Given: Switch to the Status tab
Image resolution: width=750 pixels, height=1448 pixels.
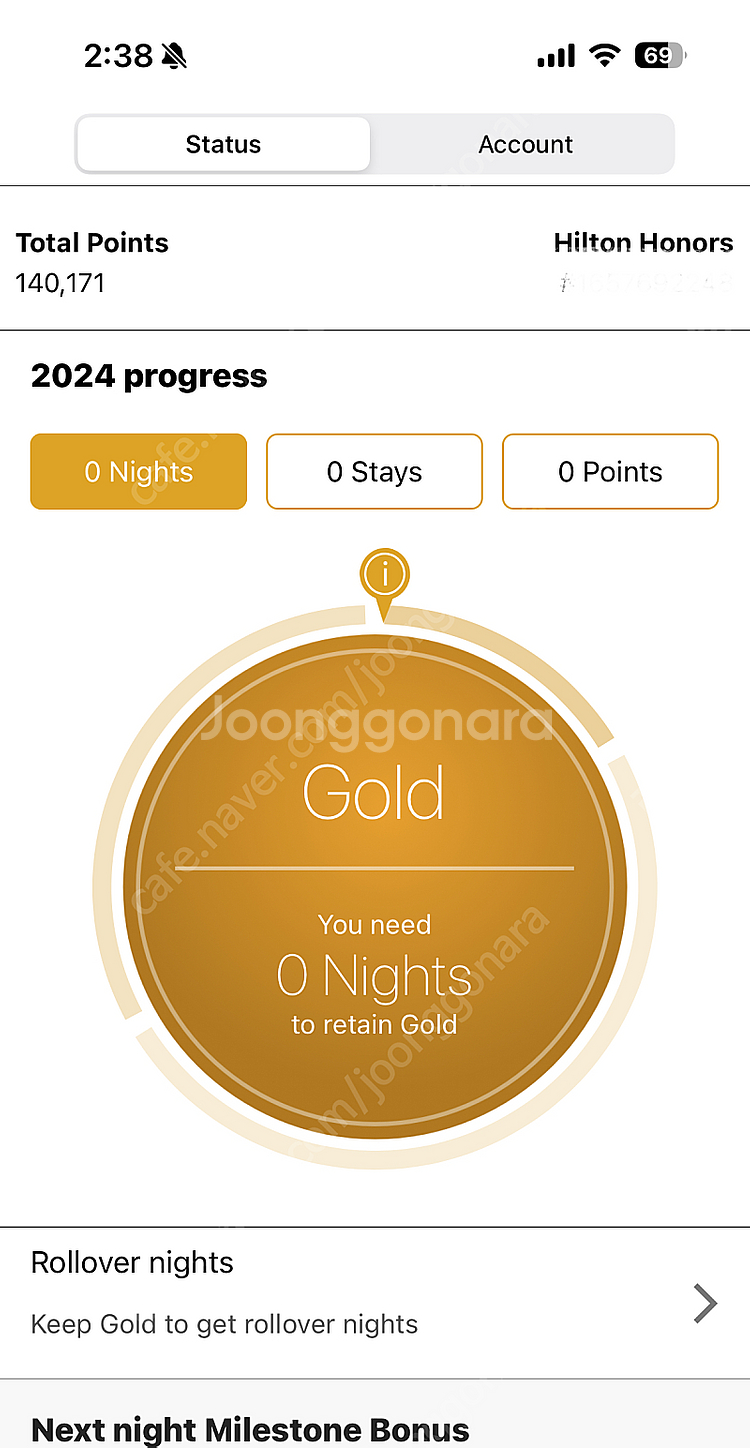Looking at the screenshot, I should pyautogui.click(x=223, y=144).
